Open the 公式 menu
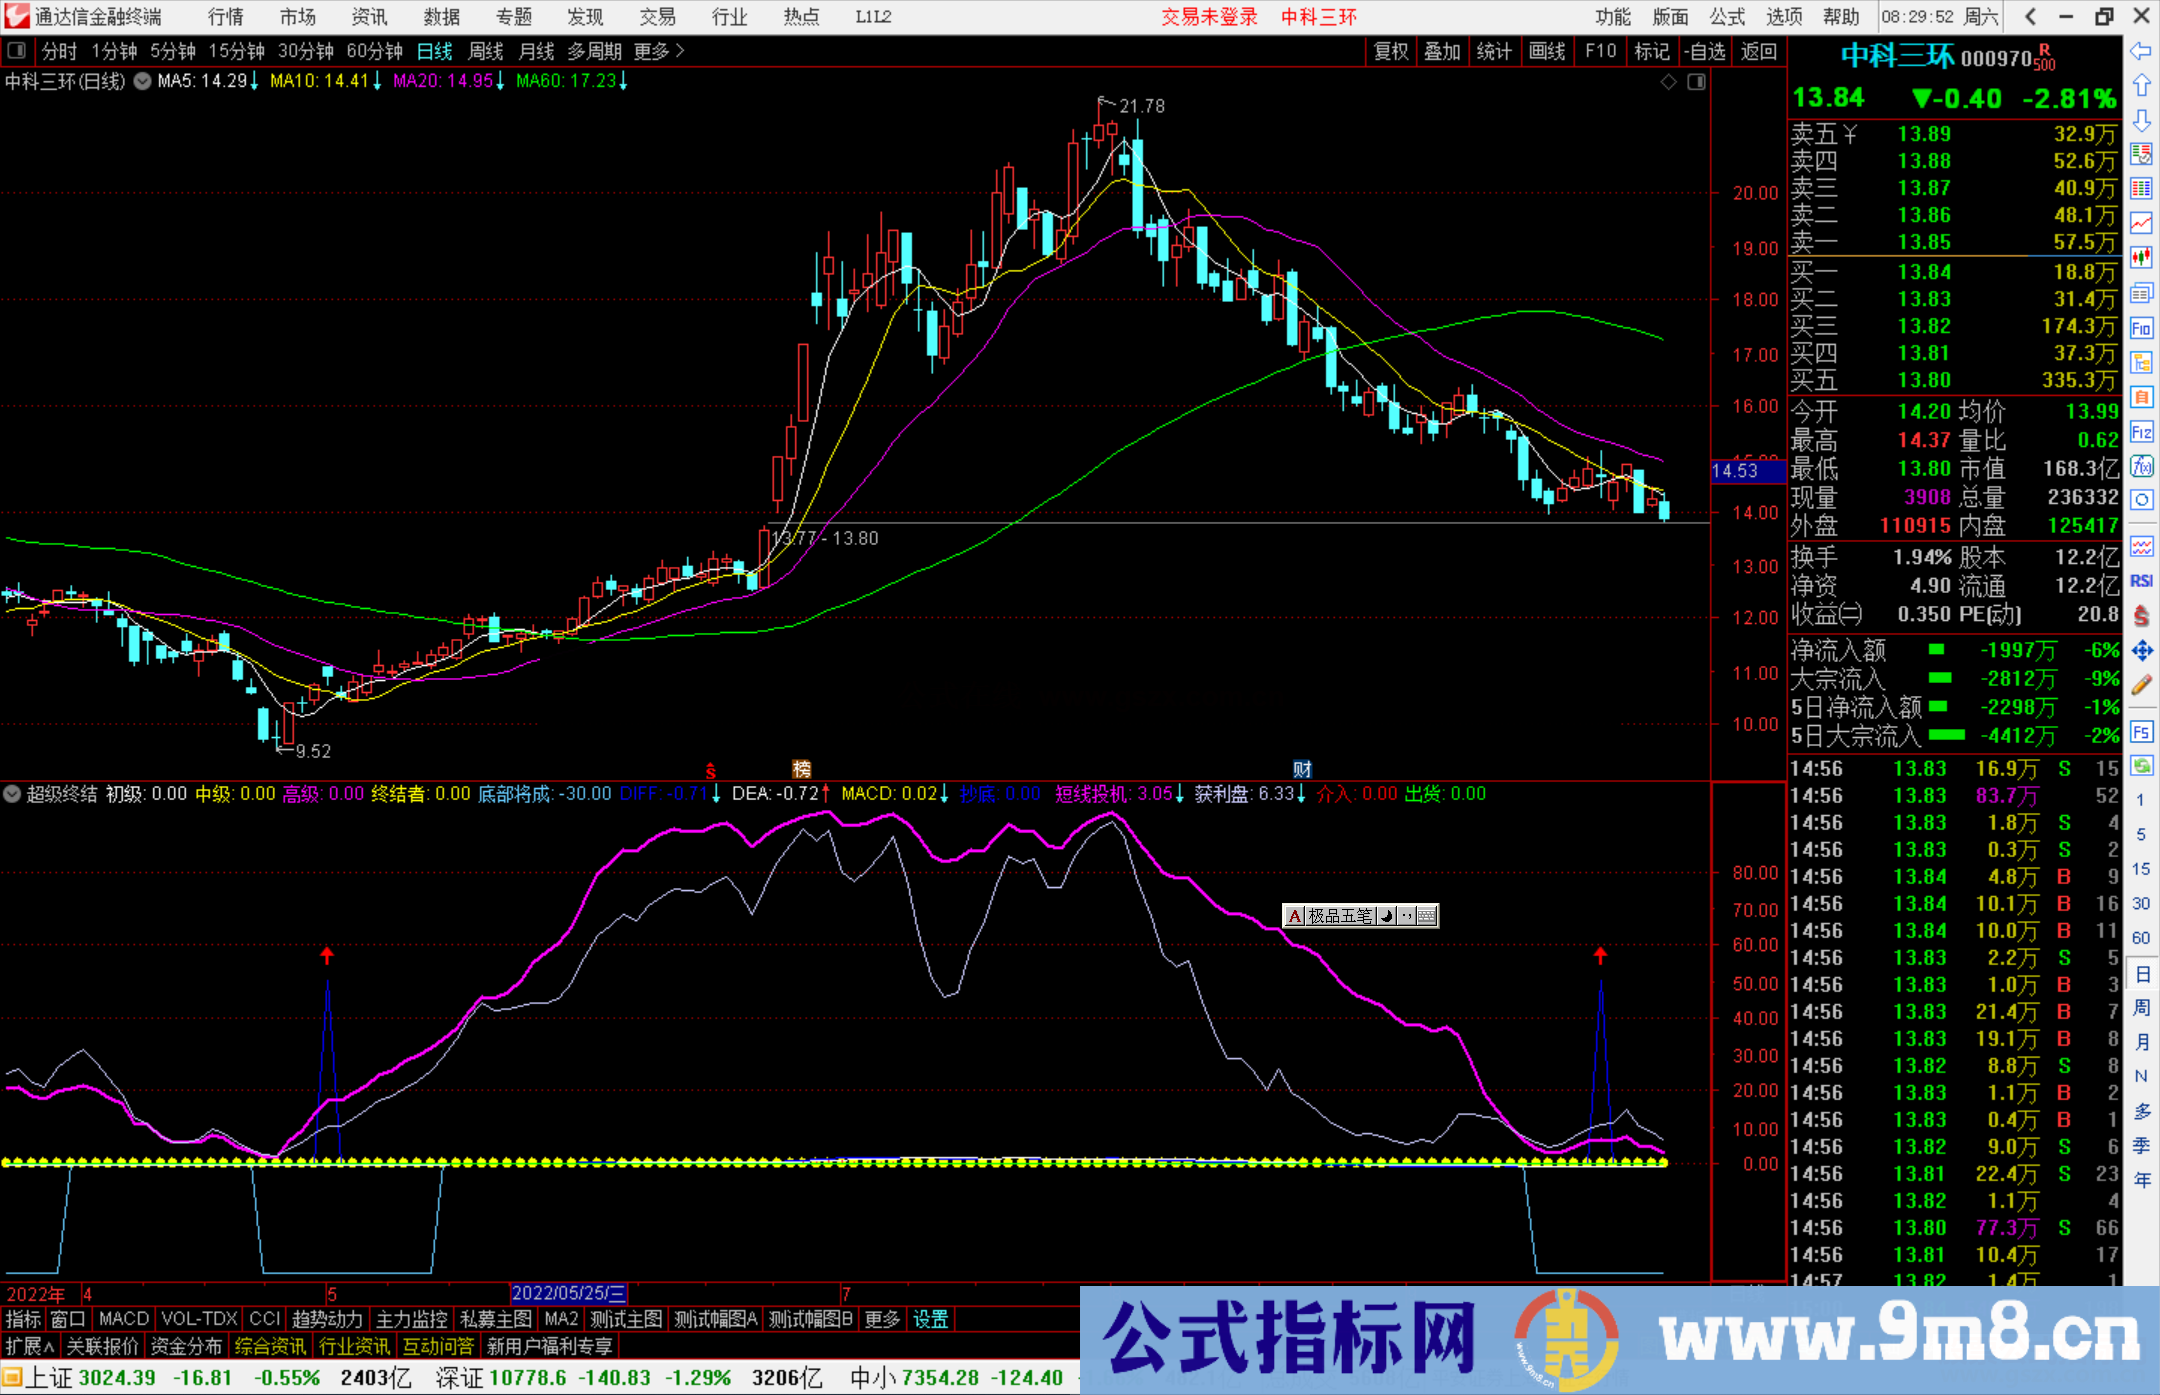 tap(1727, 17)
